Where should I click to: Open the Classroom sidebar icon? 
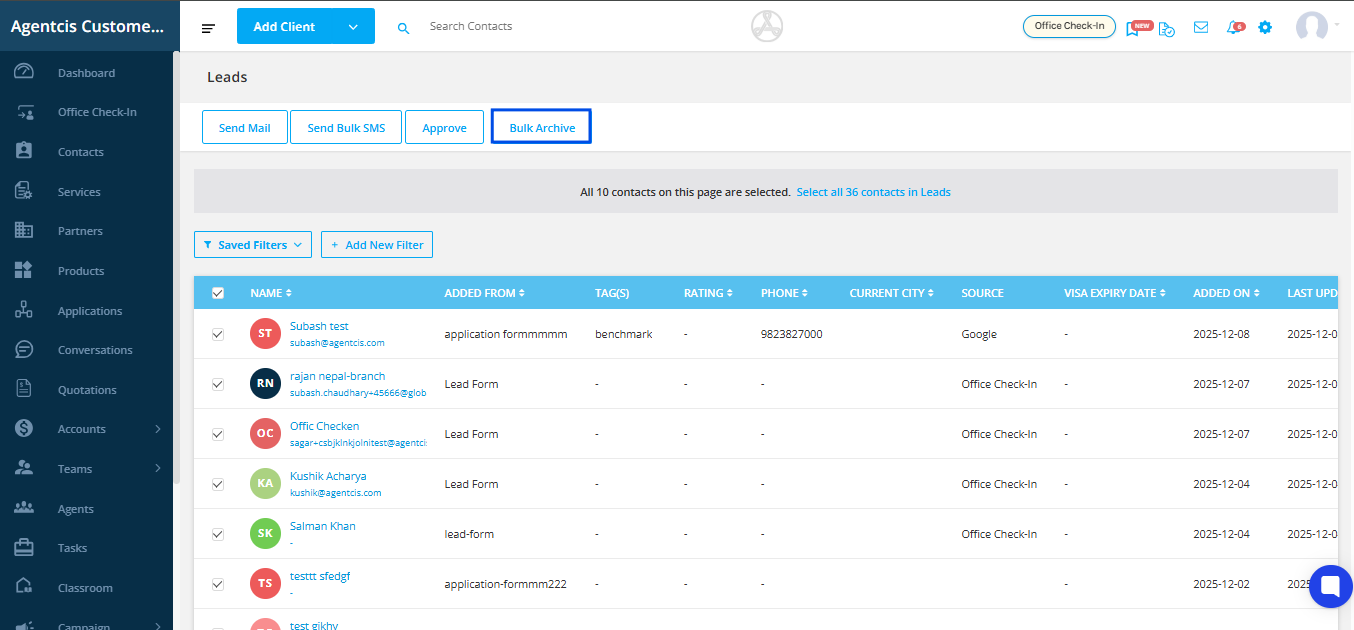tap(24, 587)
